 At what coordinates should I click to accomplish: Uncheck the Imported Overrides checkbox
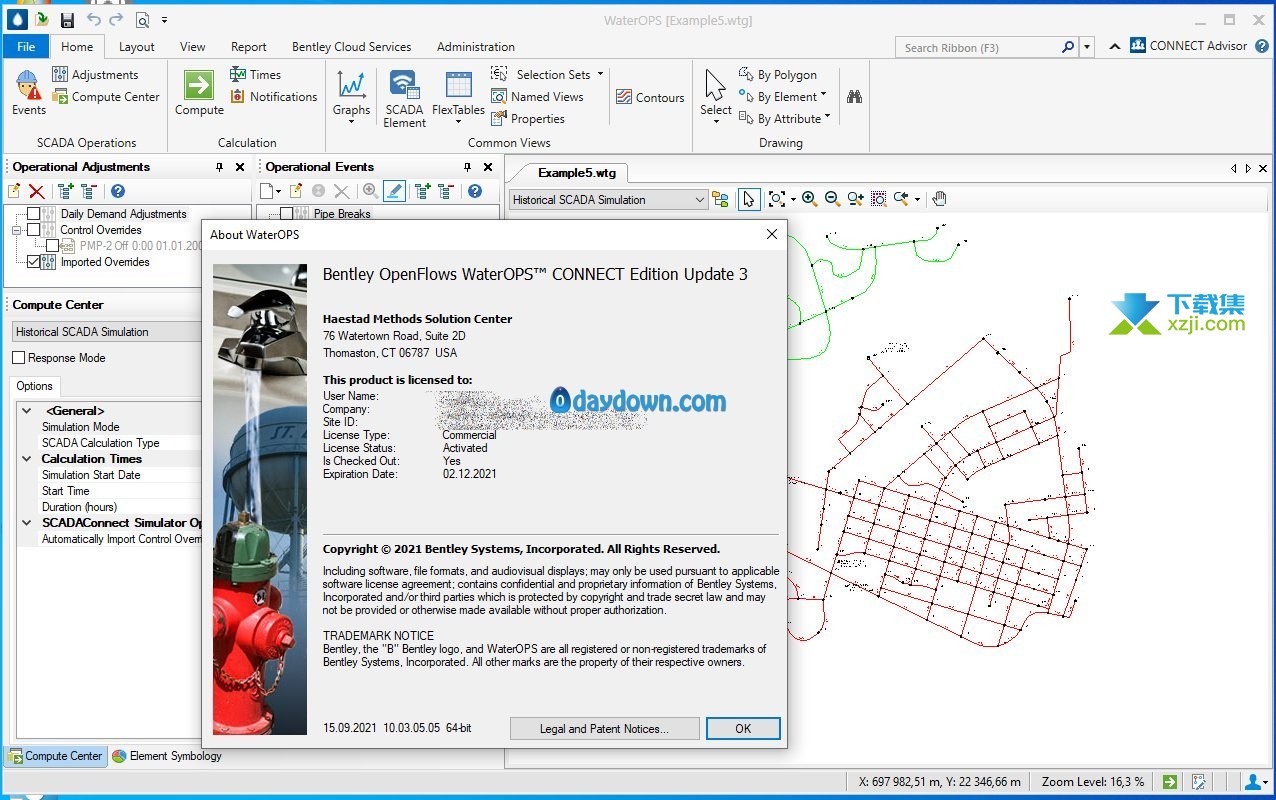pyautogui.click(x=34, y=262)
